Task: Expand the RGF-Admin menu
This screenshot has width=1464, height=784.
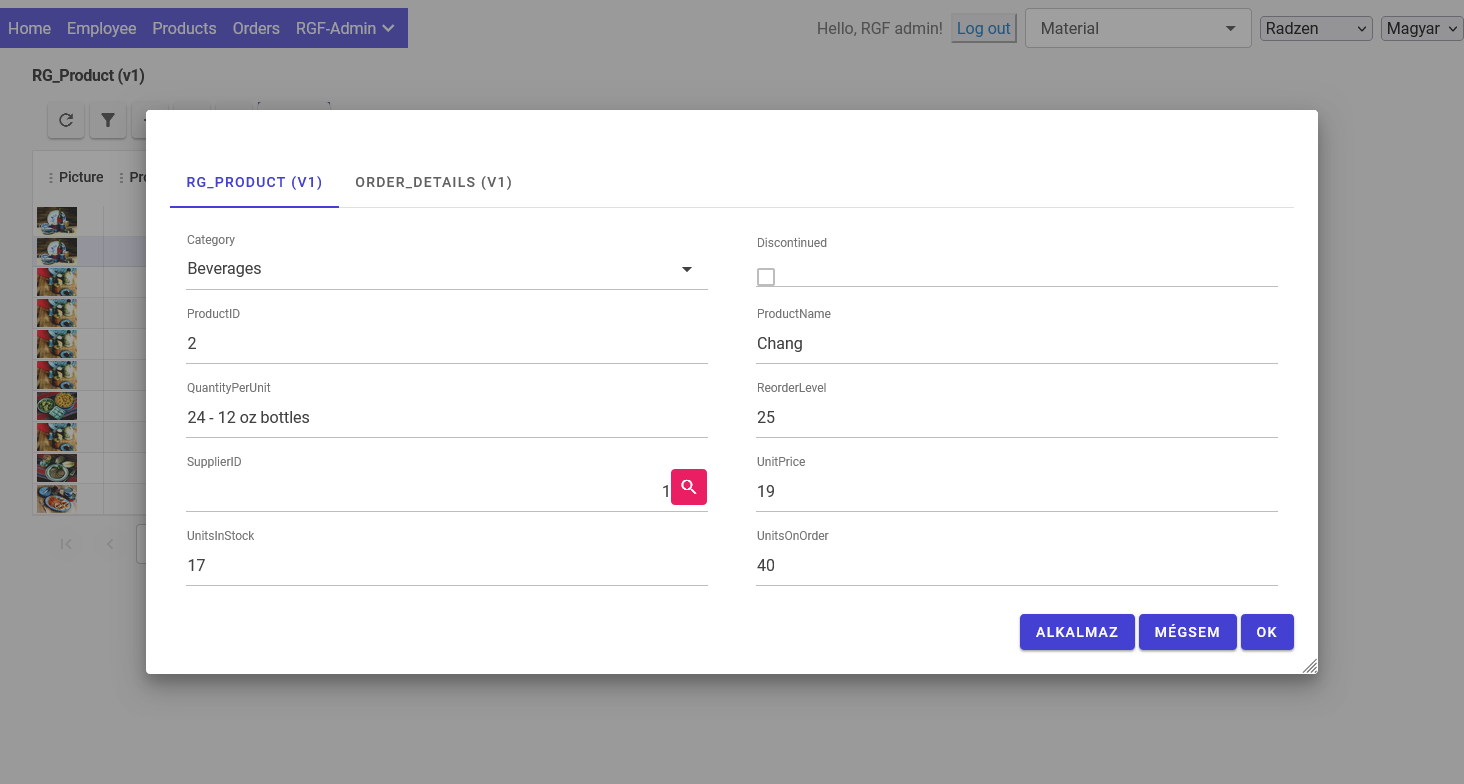Action: pyautogui.click(x=345, y=28)
